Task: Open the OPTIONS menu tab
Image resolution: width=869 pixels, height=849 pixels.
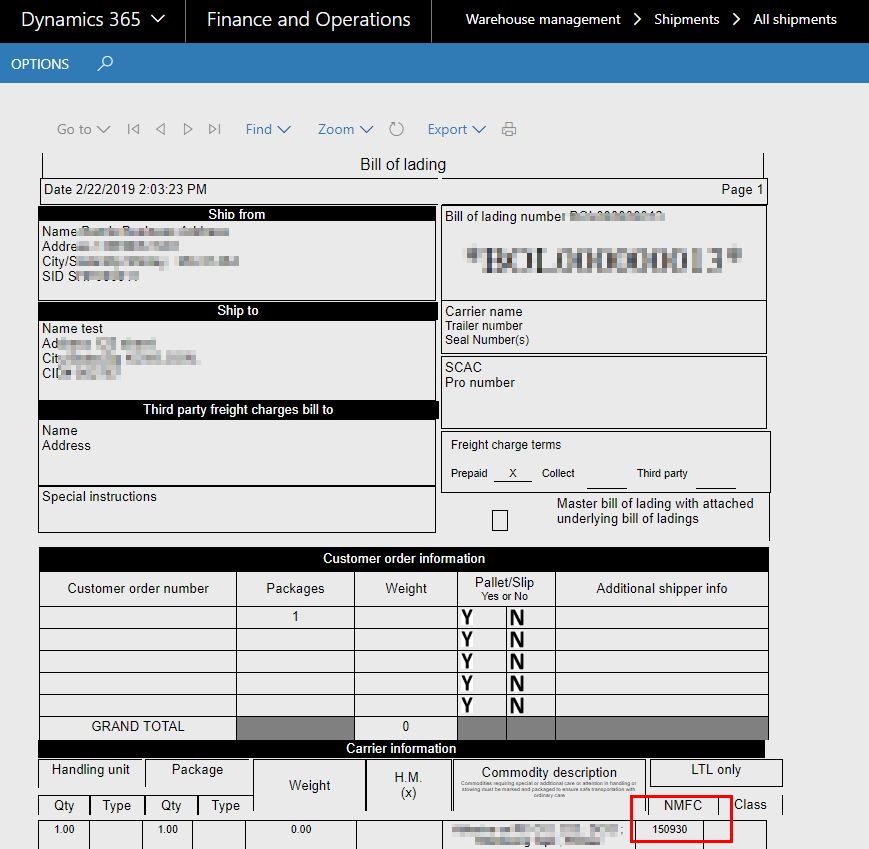Action: click(x=40, y=64)
